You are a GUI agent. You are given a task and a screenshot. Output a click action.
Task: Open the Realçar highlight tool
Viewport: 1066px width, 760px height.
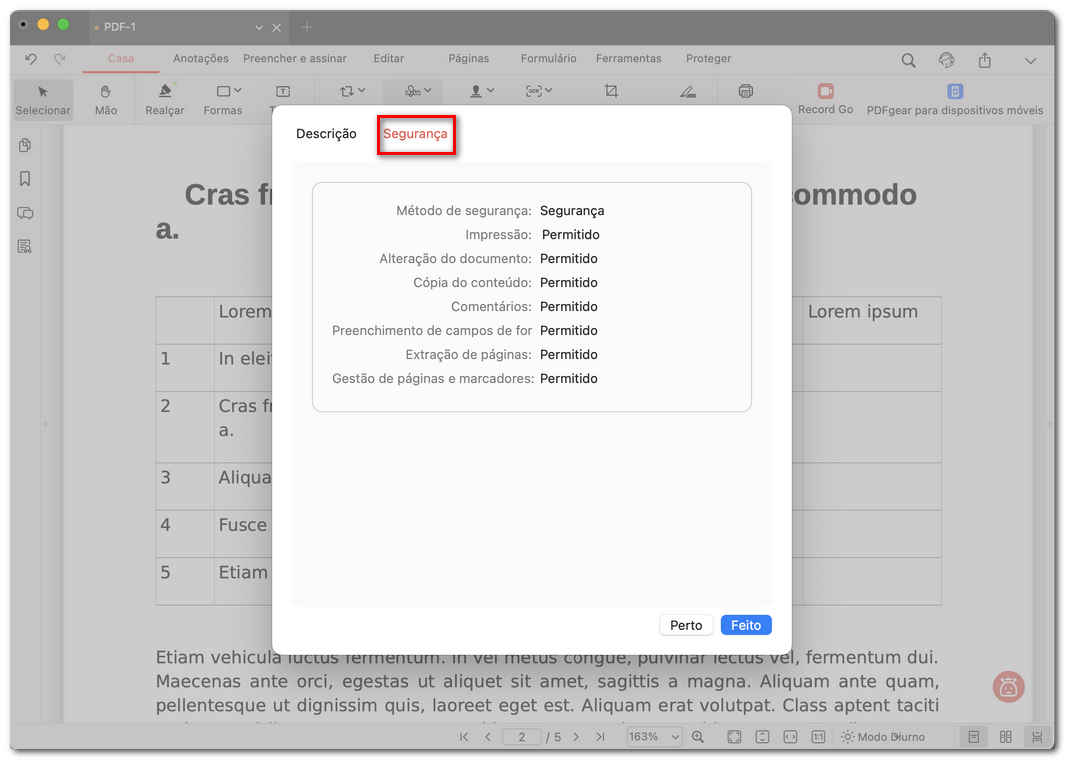(163, 99)
